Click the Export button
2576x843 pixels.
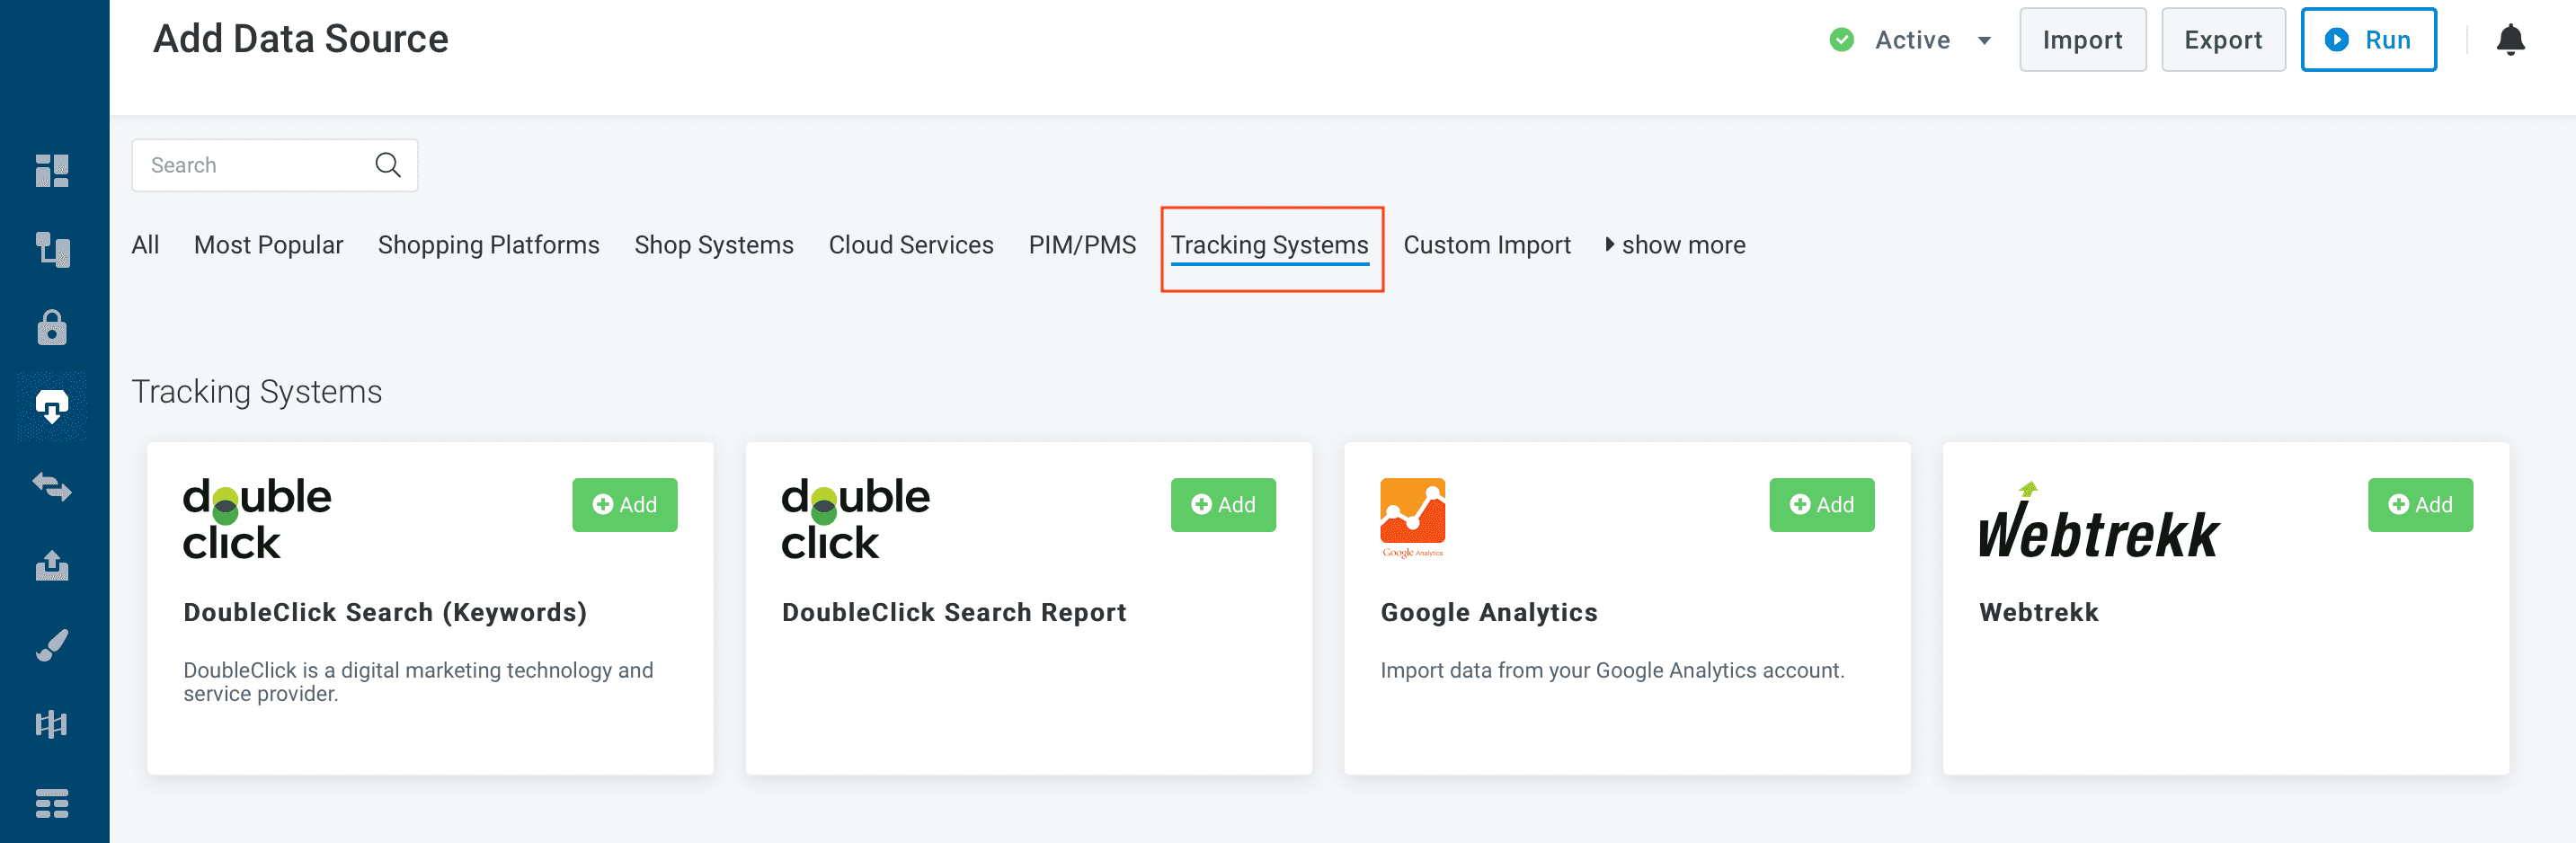click(2222, 40)
